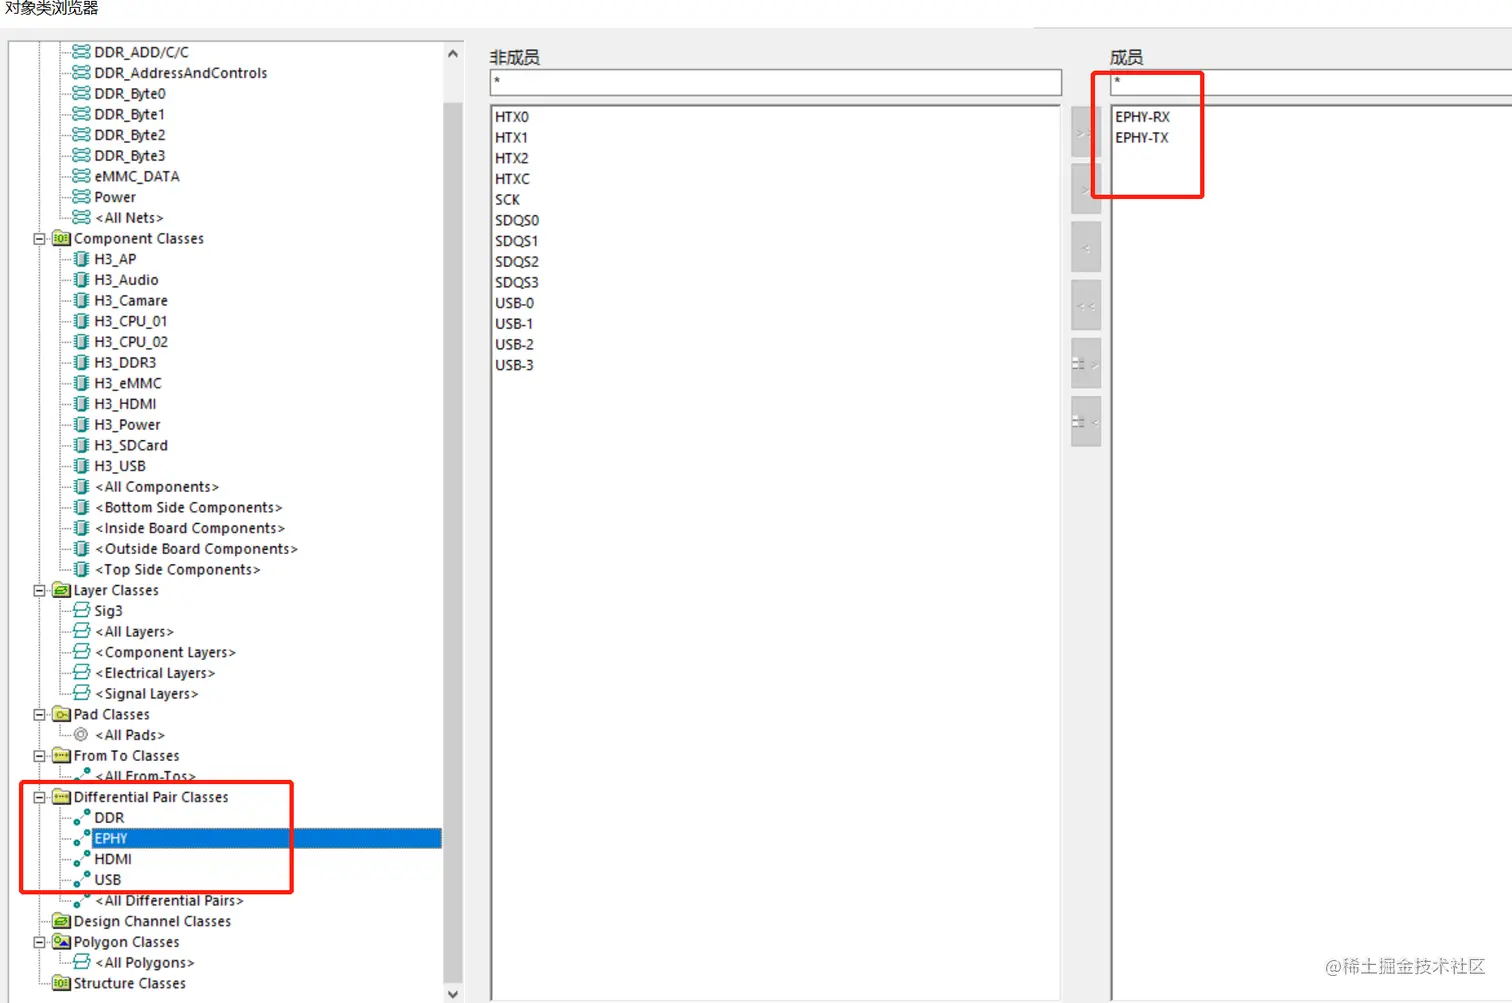Select the DDR_AddressAndControls net class

point(181,73)
